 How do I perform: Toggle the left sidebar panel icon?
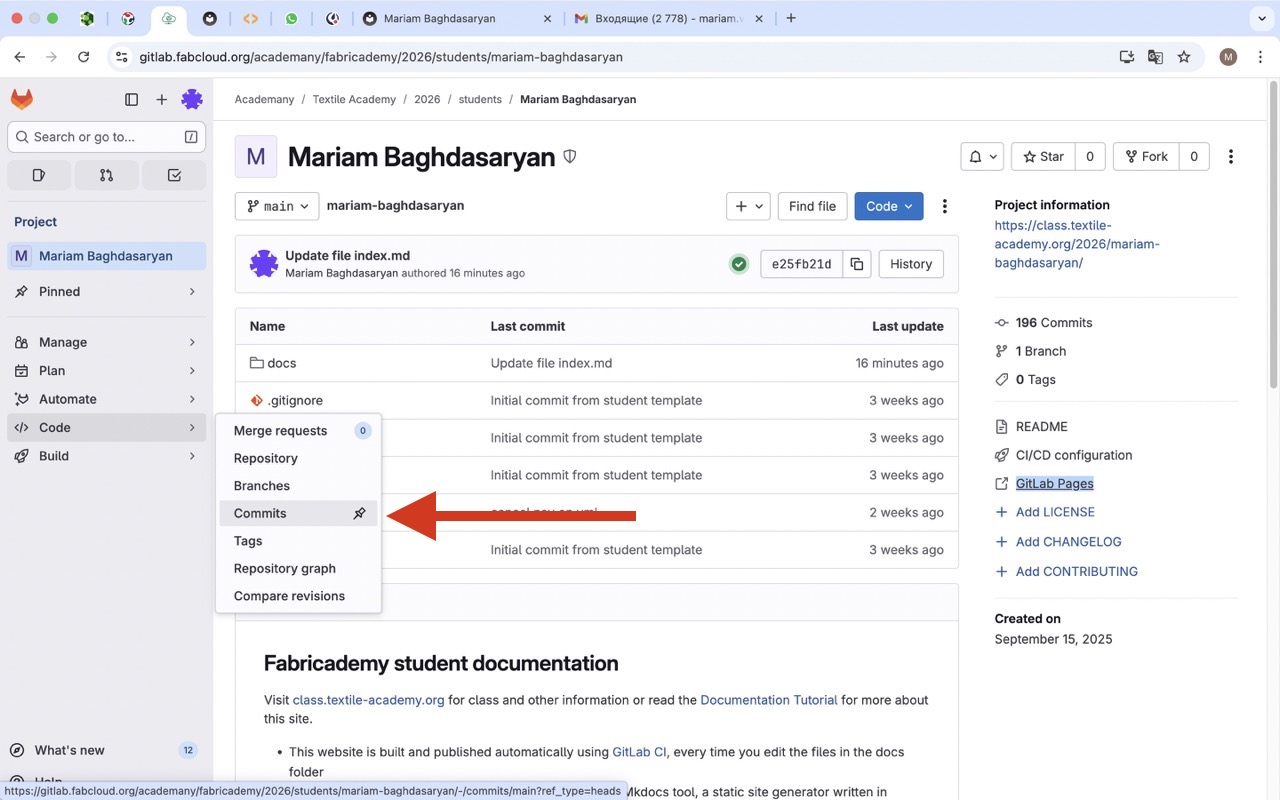[x=131, y=99]
